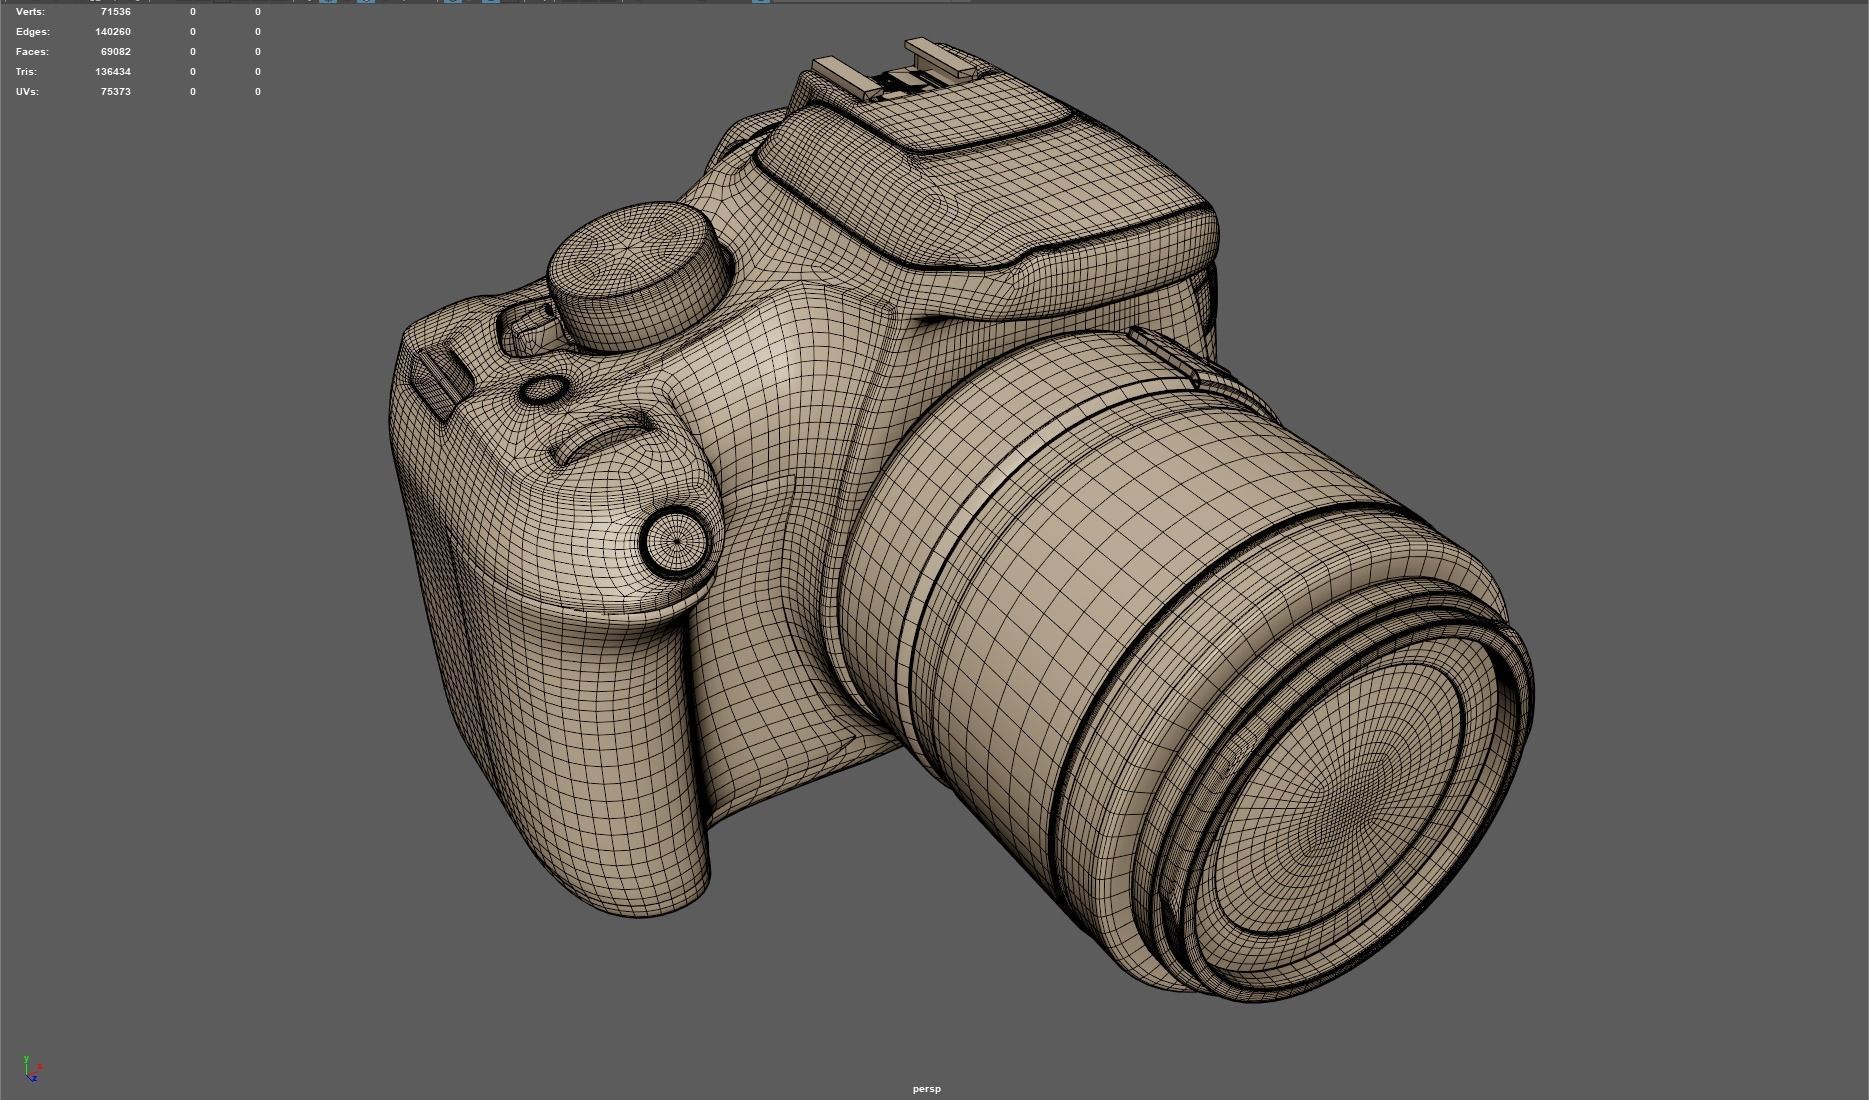Click the edge count value 140260
This screenshot has height=1100, width=1869.
pos(112,32)
